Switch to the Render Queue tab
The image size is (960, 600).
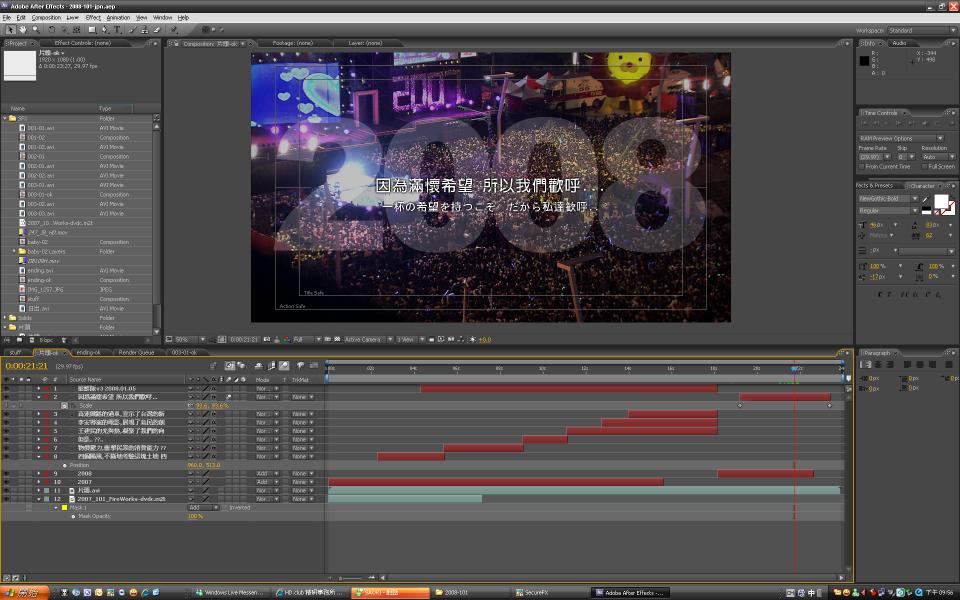coord(136,352)
